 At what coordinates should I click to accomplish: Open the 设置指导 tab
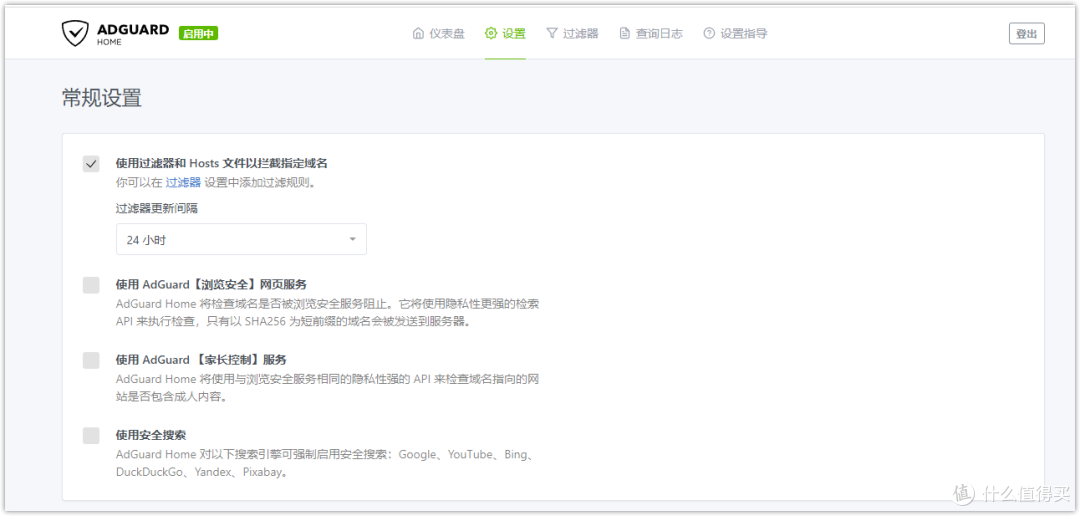coord(736,33)
